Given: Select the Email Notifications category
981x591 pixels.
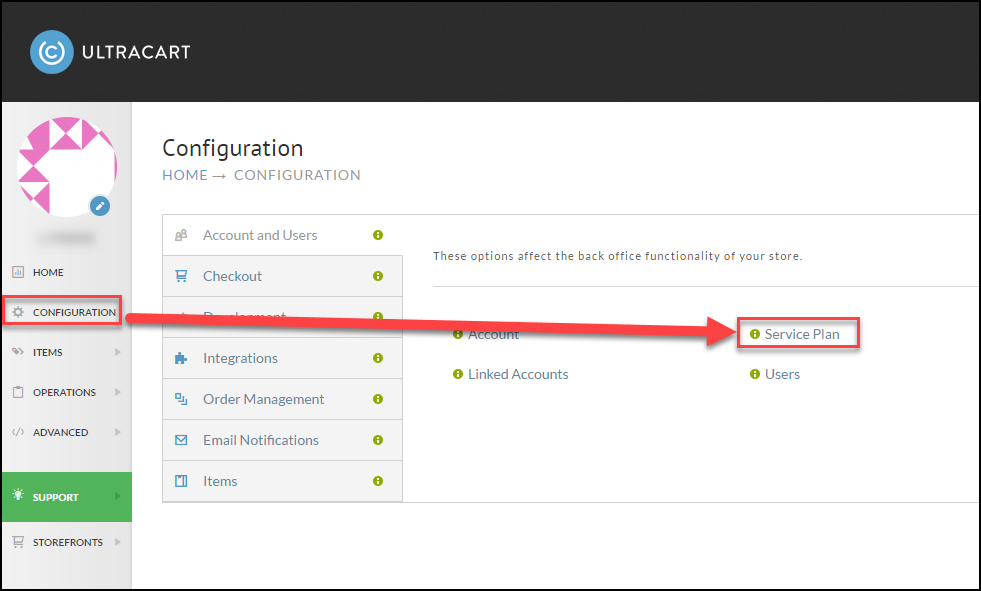Looking at the screenshot, I should (282, 440).
